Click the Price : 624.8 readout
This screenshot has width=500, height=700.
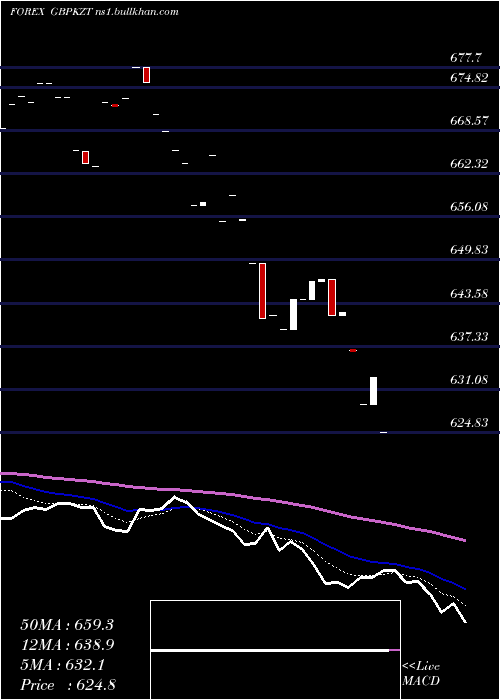click(68, 685)
